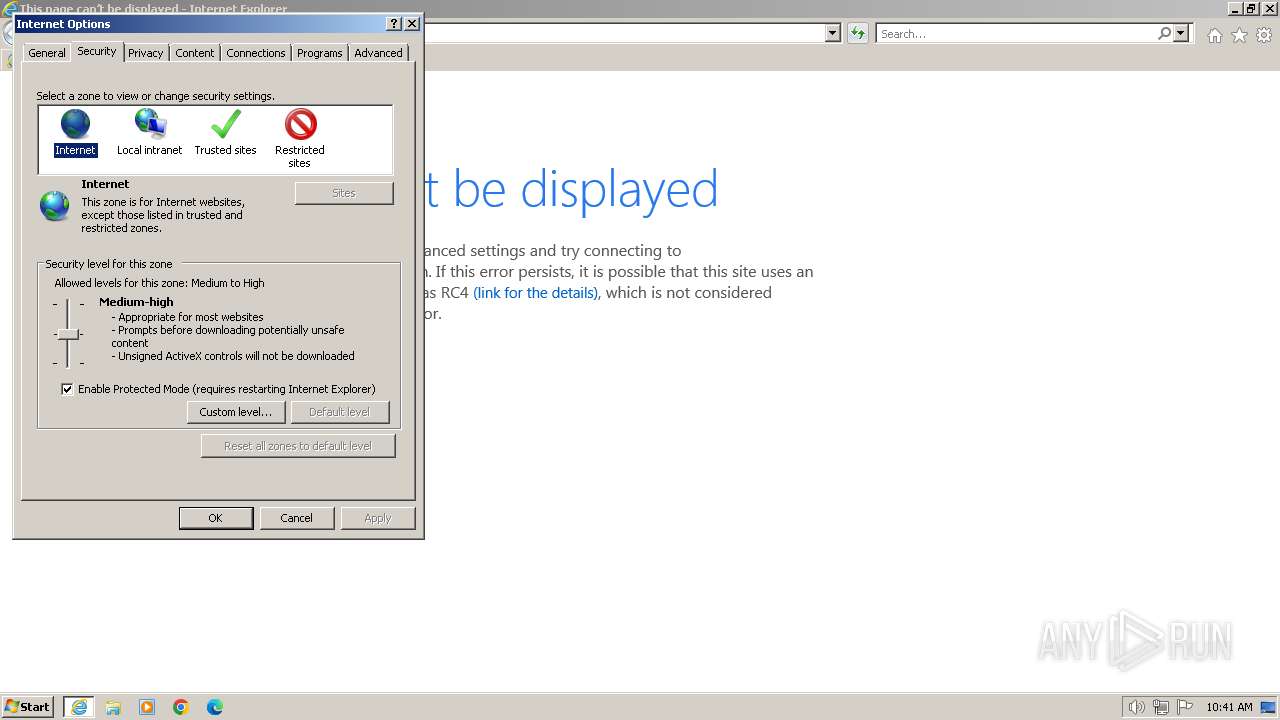Click the Sites button

344,193
